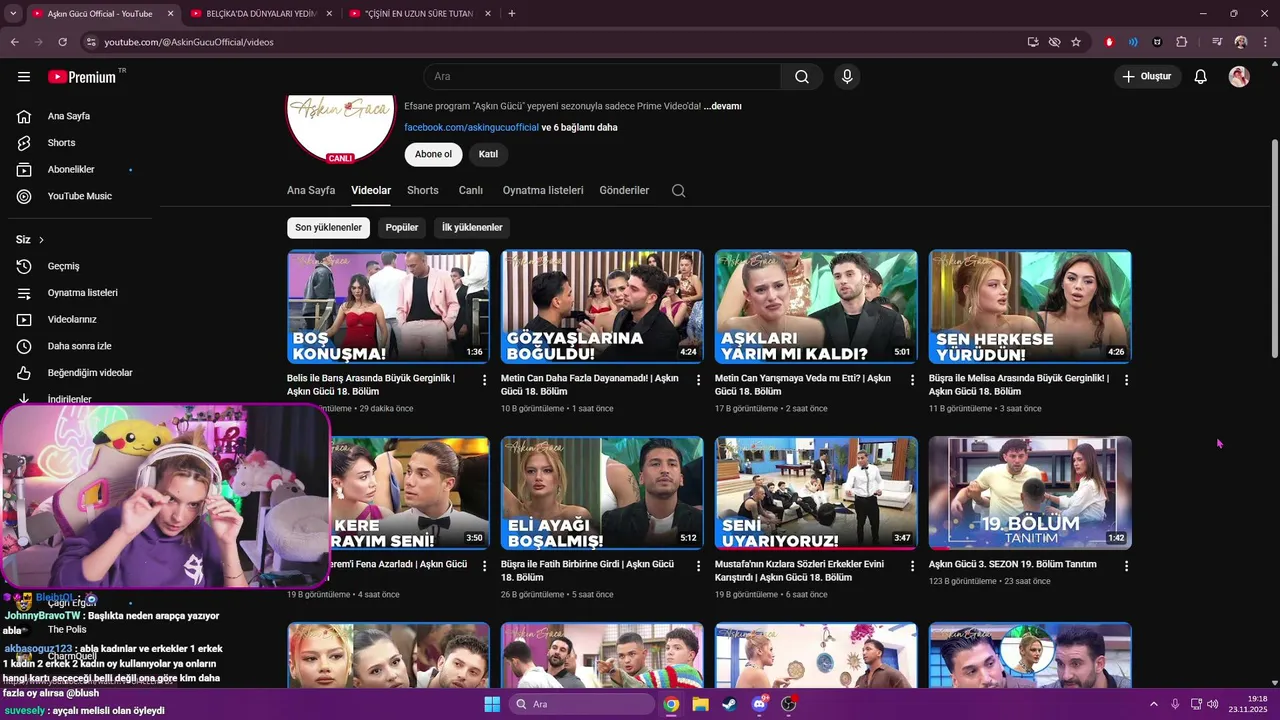This screenshot has height=720, width=1280.
Task: Open media controls icon in Chrome toolbar
Action: (1217, 42)
